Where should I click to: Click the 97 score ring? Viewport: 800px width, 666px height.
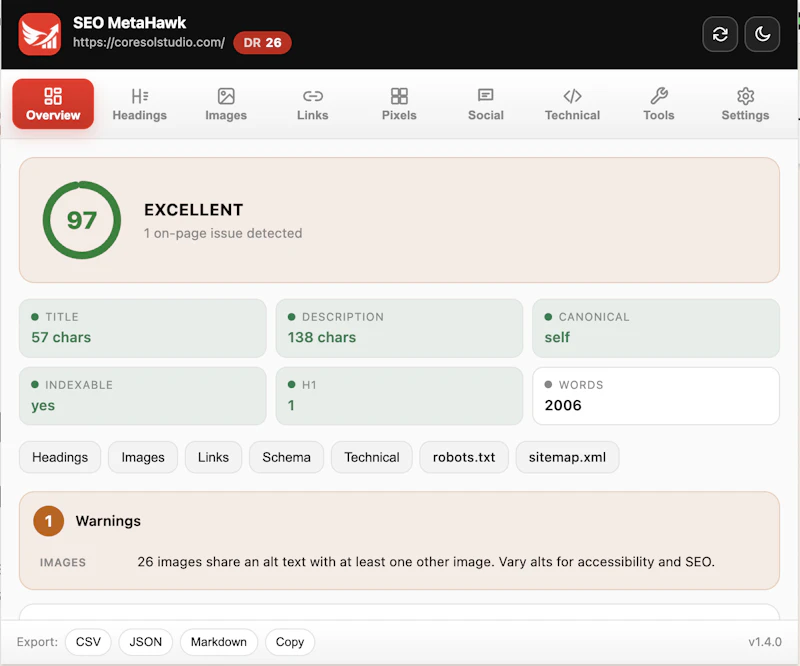(82, 220)
